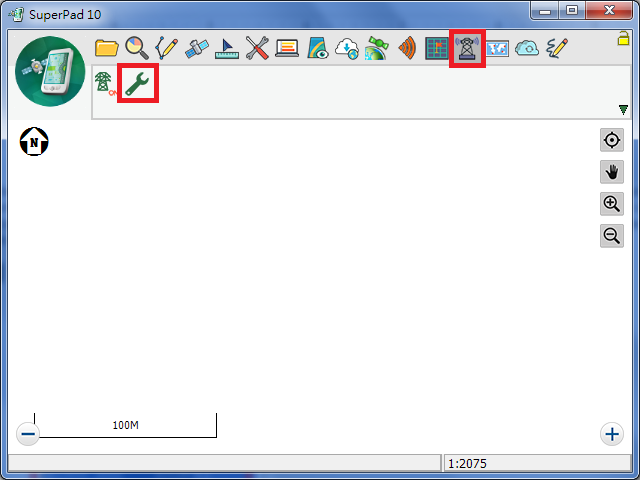640x480 pixels.
Task: Click the zoom in magnifier button
Action: point(612,204)
